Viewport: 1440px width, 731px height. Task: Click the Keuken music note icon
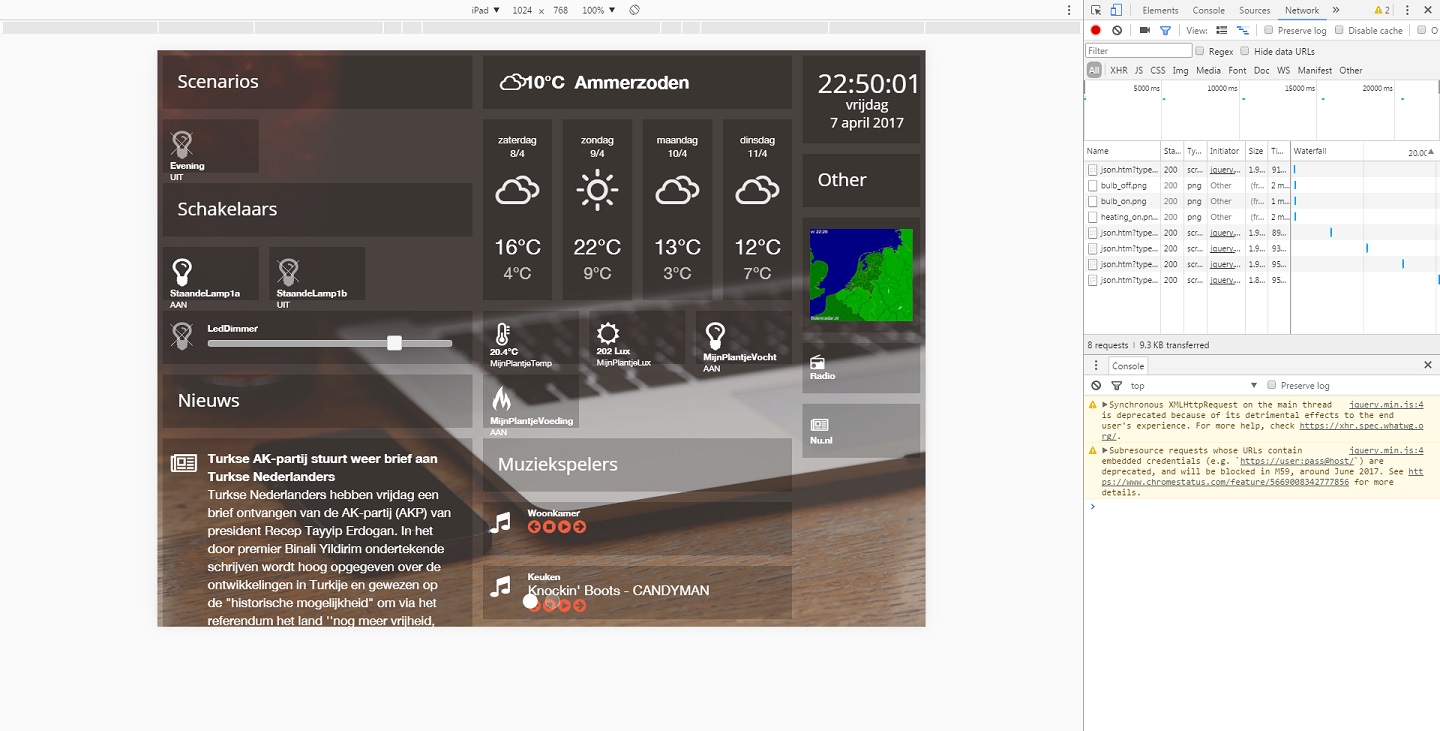500,587
